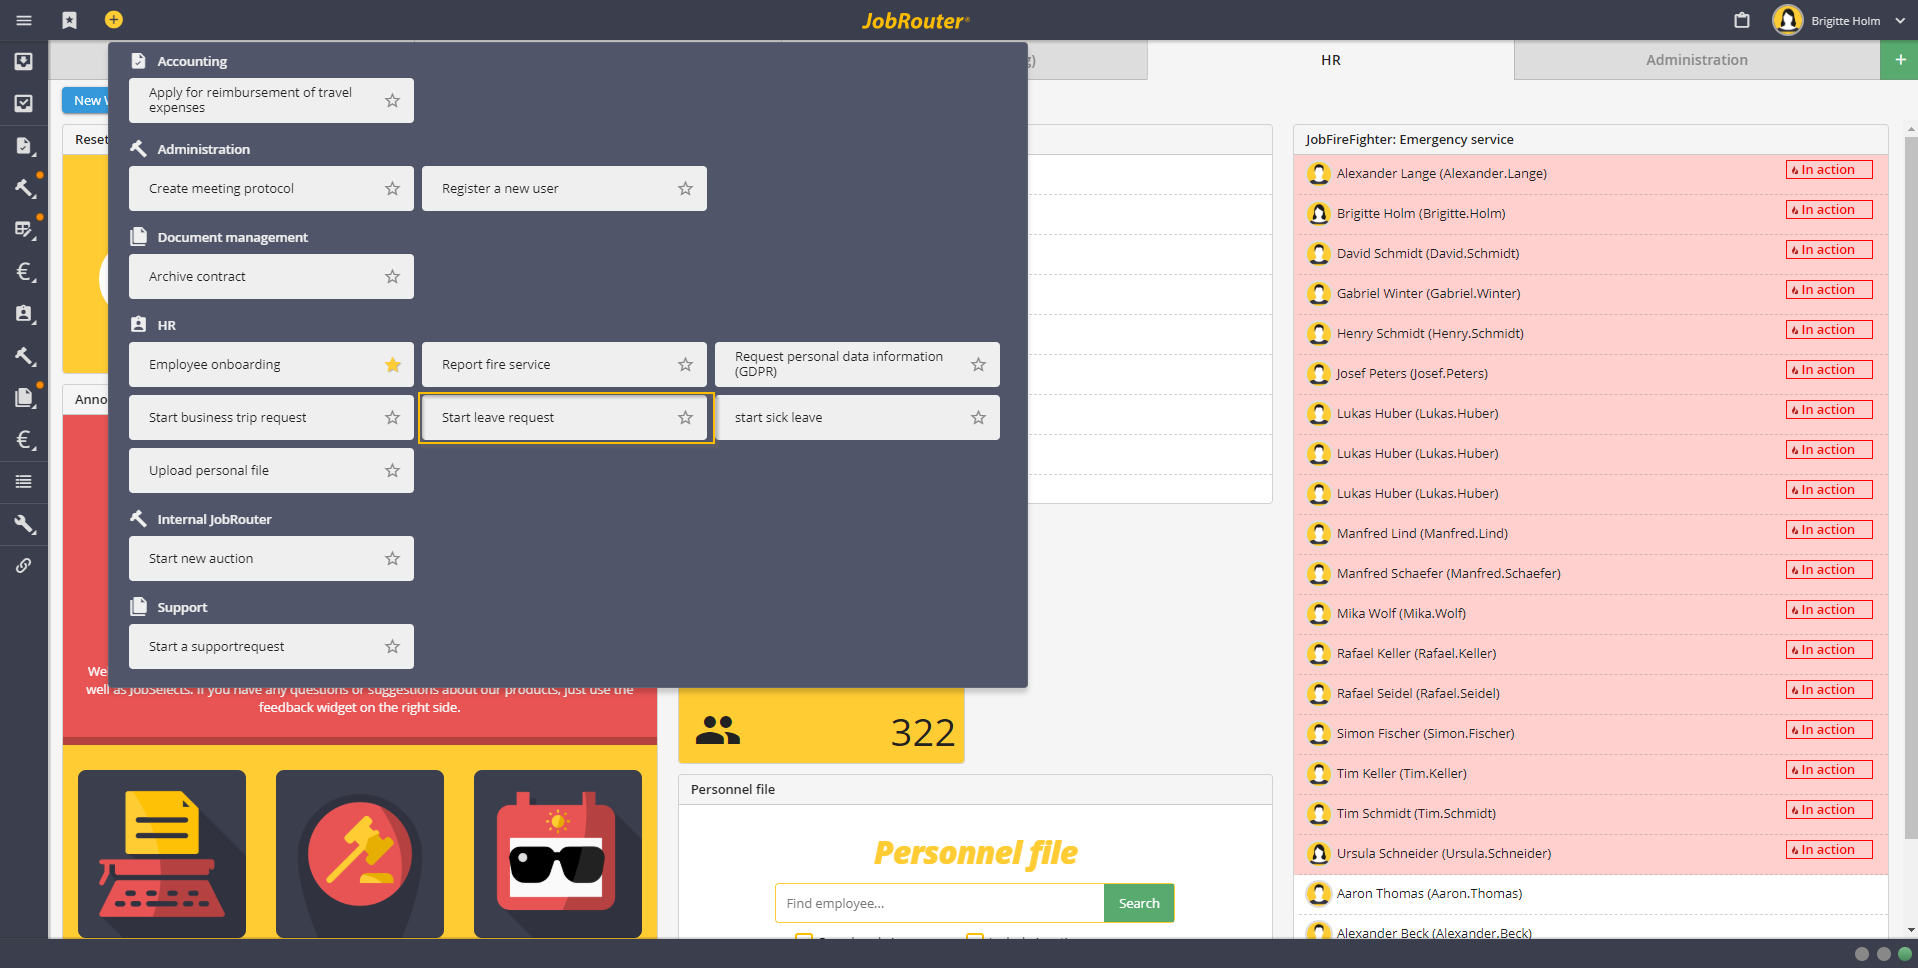The width and height of the screenshot is (1918, 968).
Task: Switch to the HR dashboard tab
Action: point(1331,60)
